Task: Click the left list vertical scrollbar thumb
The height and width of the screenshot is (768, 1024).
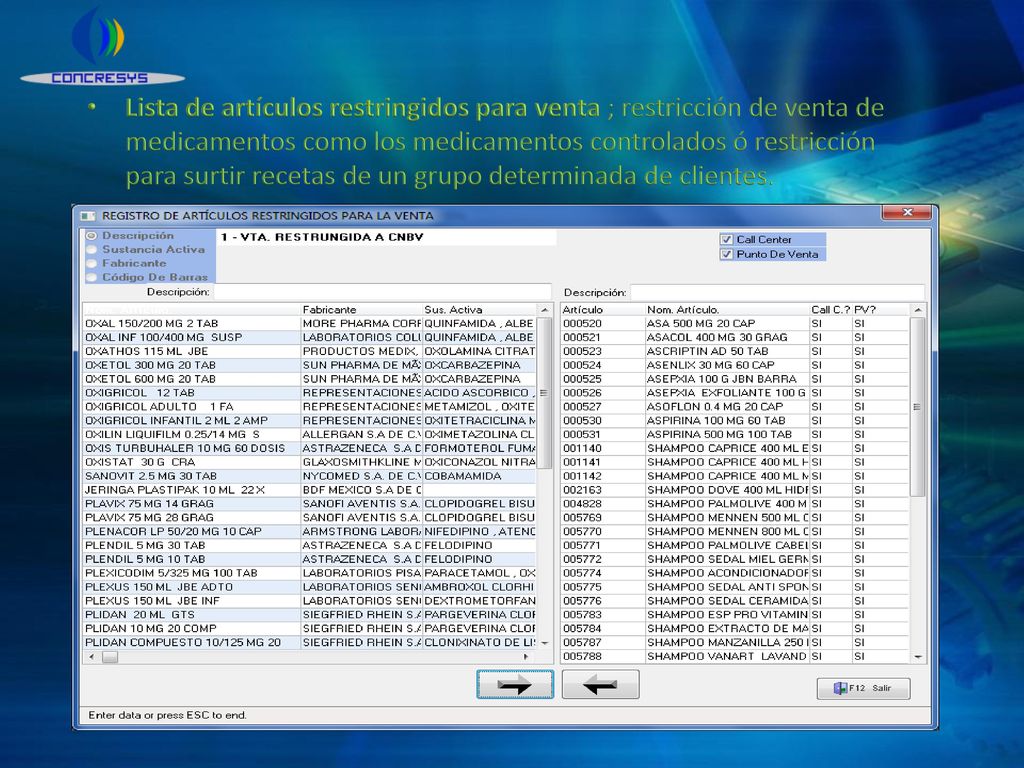Action: pyautogui.click(x=544, y=392)
